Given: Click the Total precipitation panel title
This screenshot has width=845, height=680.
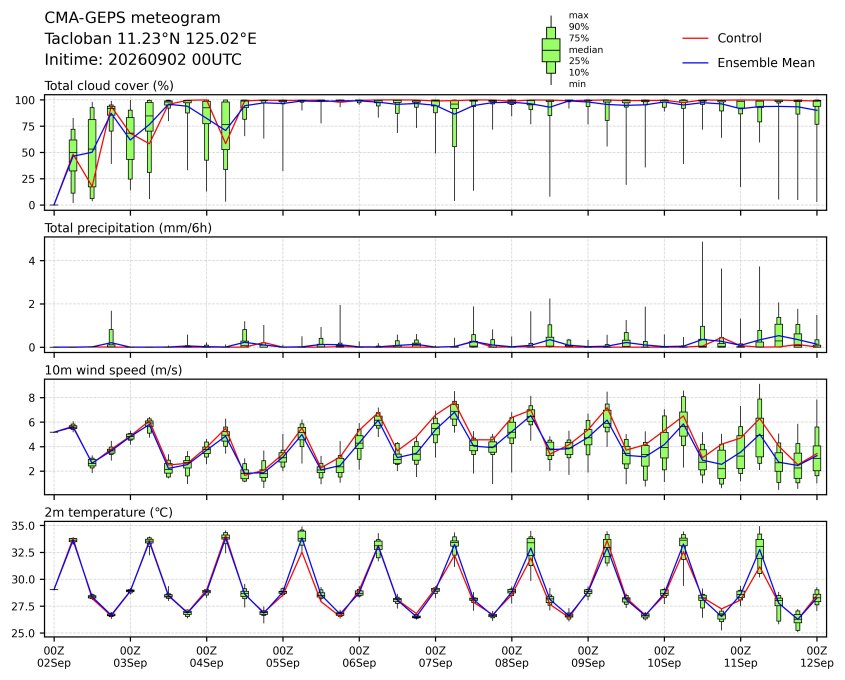Looking at the screenshot, I should (128, 228).
